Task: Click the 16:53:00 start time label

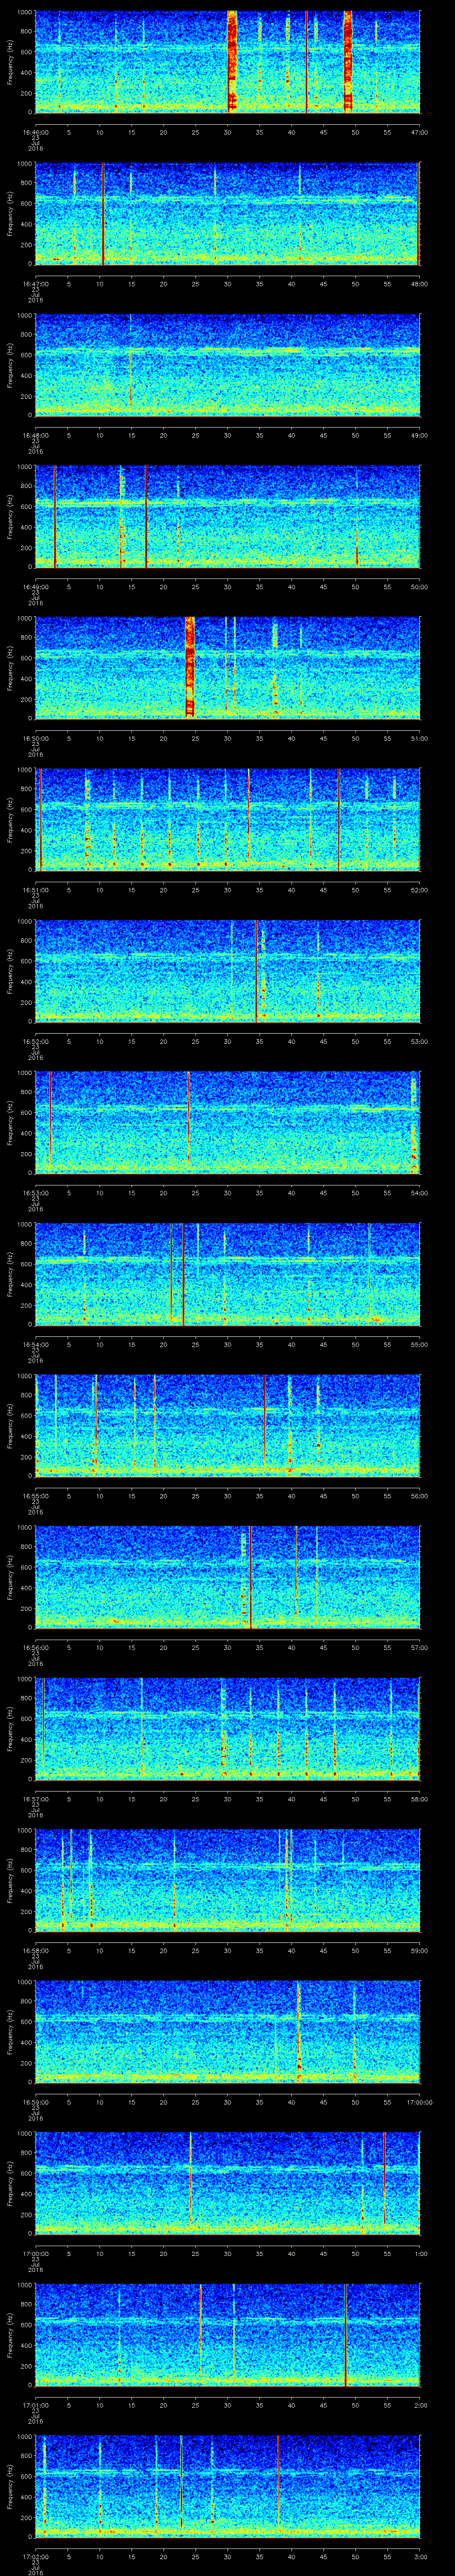Action: pos(36,1193)
